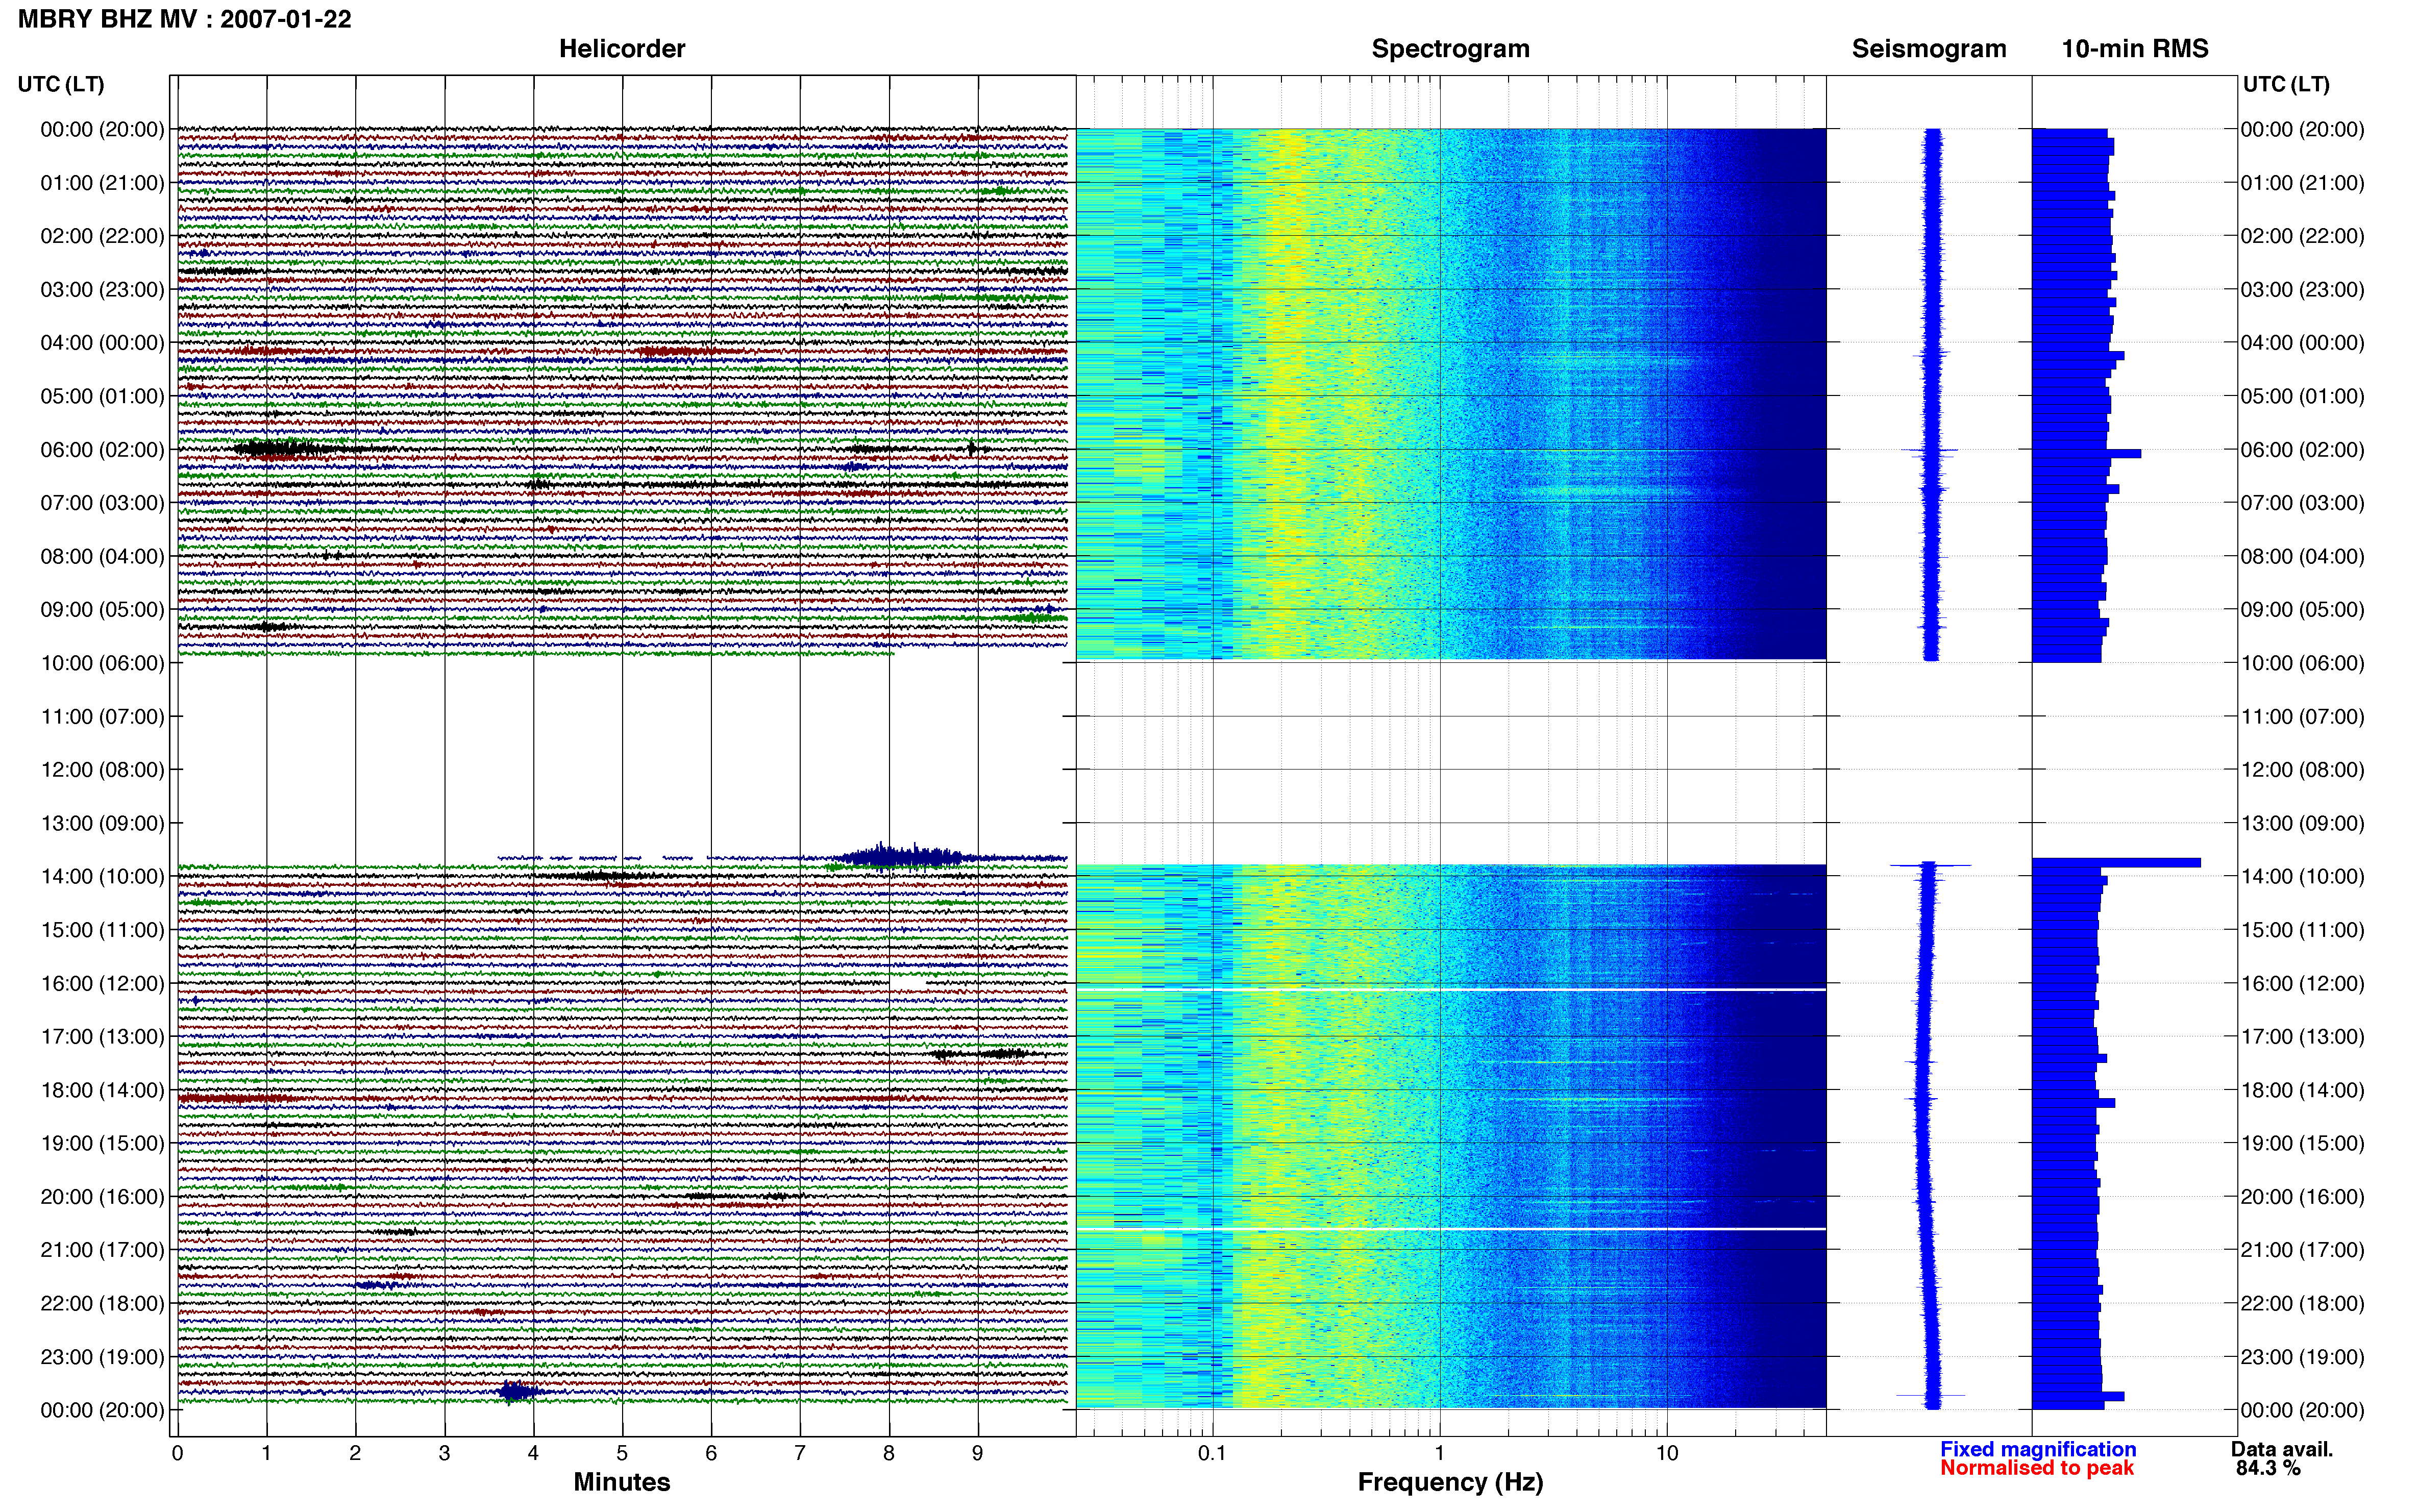This screenshot has height=1512, width=2419.
Task: Click left-axis time label '10:00 (06:00)'
Action: 102,663
